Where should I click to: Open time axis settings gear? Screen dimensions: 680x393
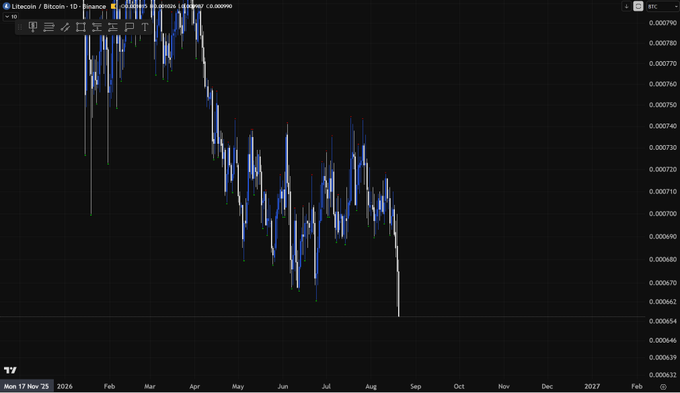coord(663,386)
